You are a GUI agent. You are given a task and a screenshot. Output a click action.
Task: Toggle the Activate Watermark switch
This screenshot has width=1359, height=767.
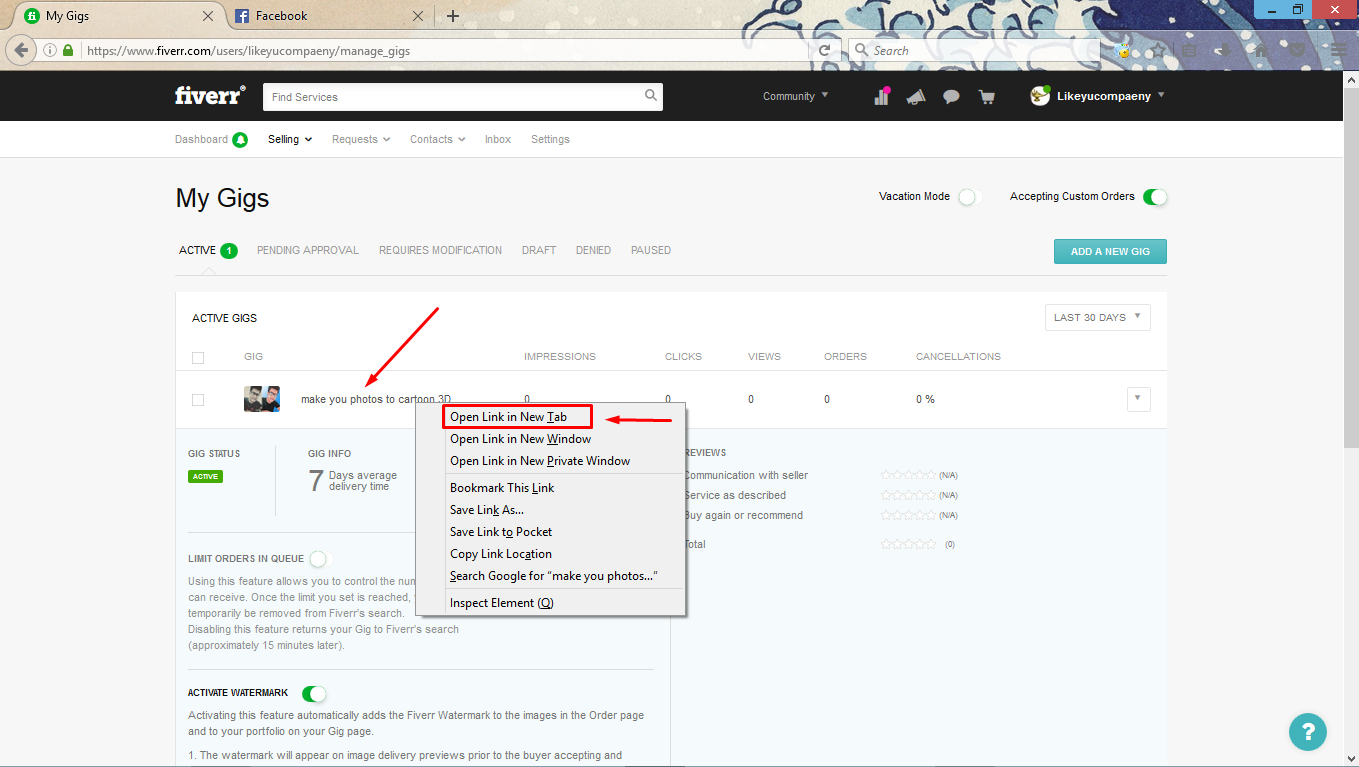click(314, 693)
